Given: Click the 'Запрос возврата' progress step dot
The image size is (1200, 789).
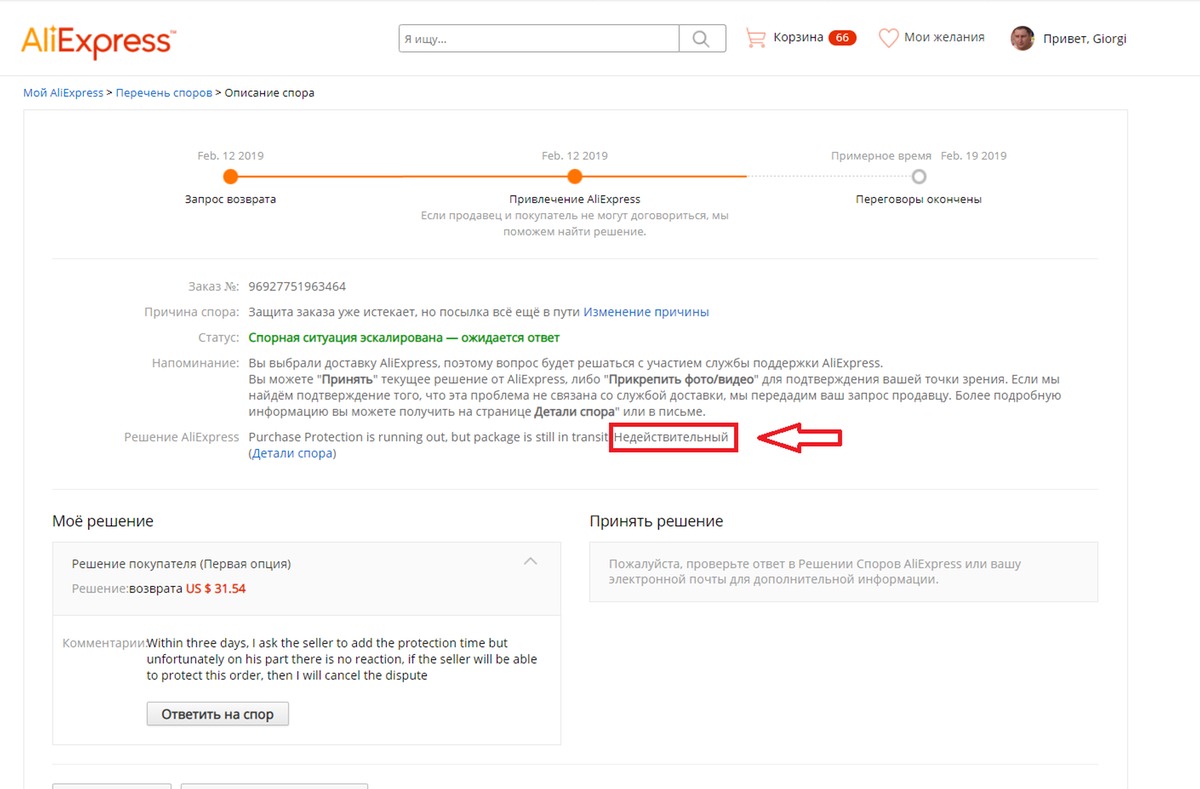Looking at the screenshot, I should pos(230,177).
